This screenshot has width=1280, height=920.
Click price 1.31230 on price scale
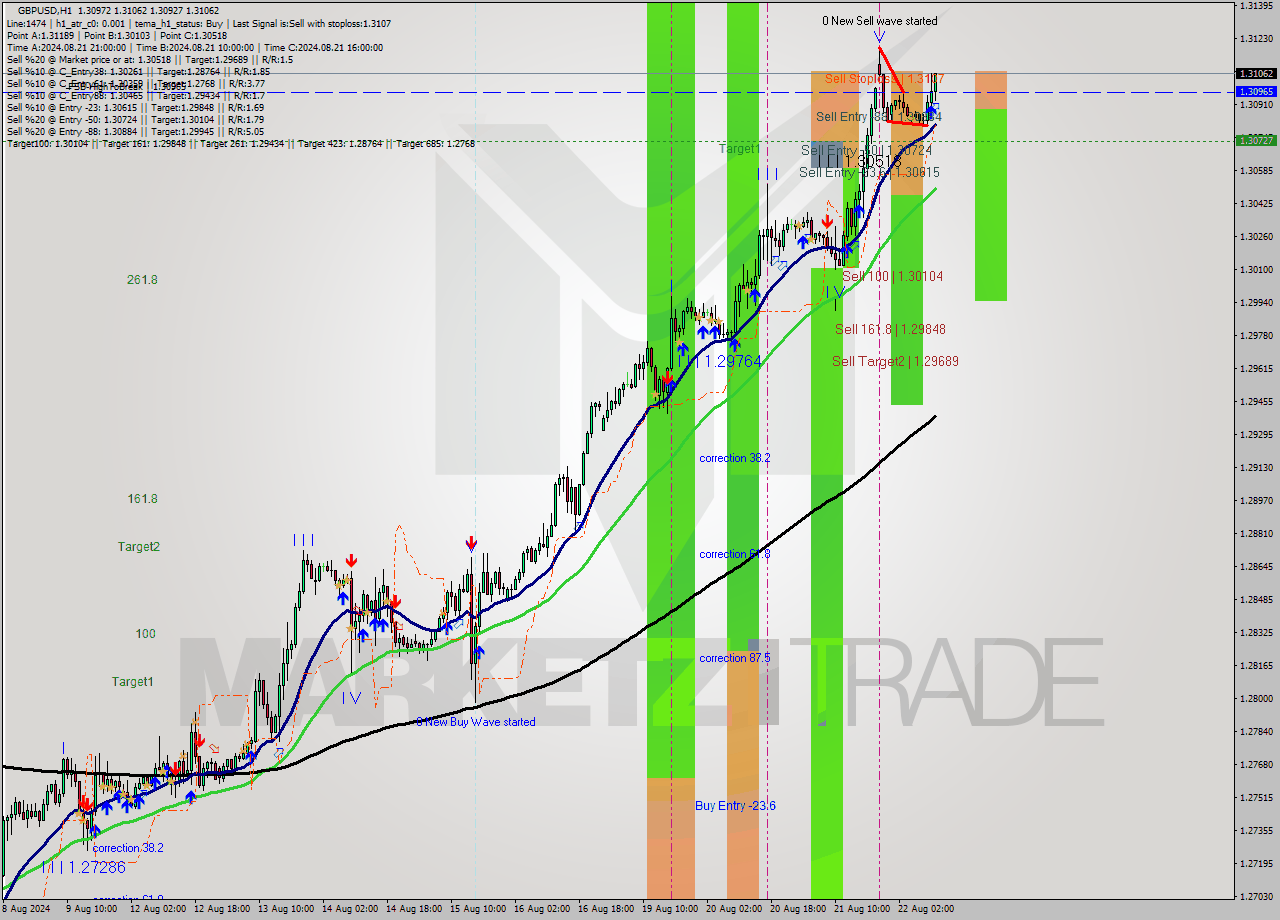point(1256,39)
